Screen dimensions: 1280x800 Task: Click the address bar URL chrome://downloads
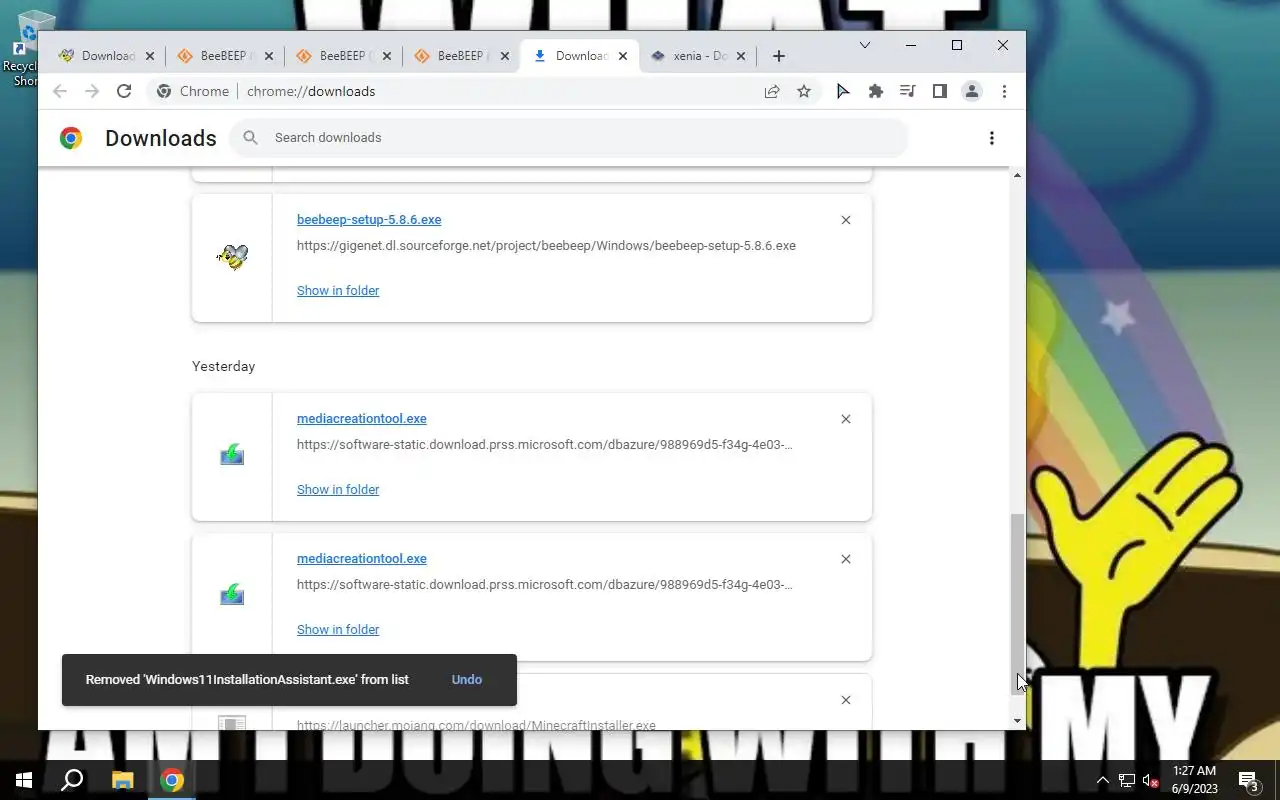[311, 91]
